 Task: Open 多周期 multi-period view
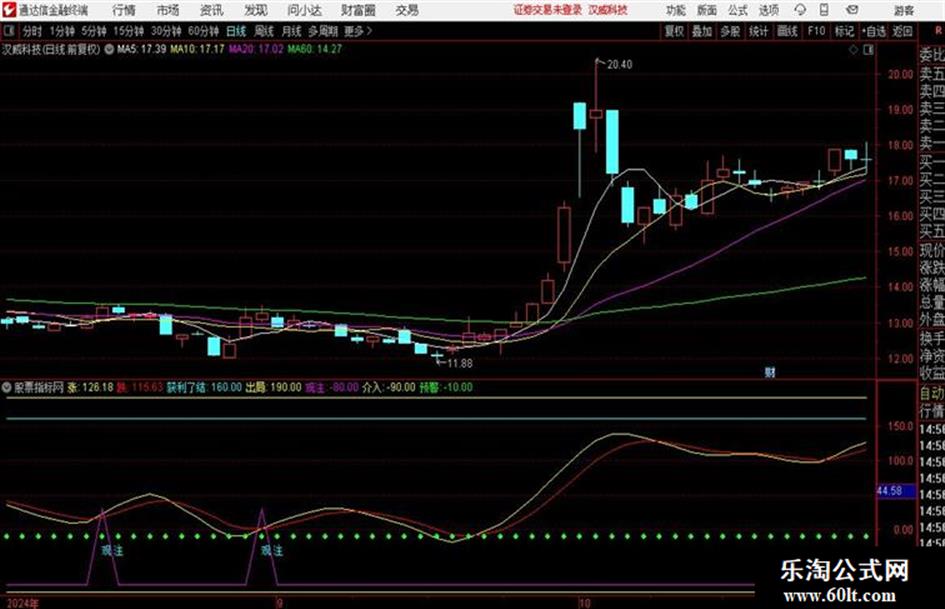click(x=323, y=31)
